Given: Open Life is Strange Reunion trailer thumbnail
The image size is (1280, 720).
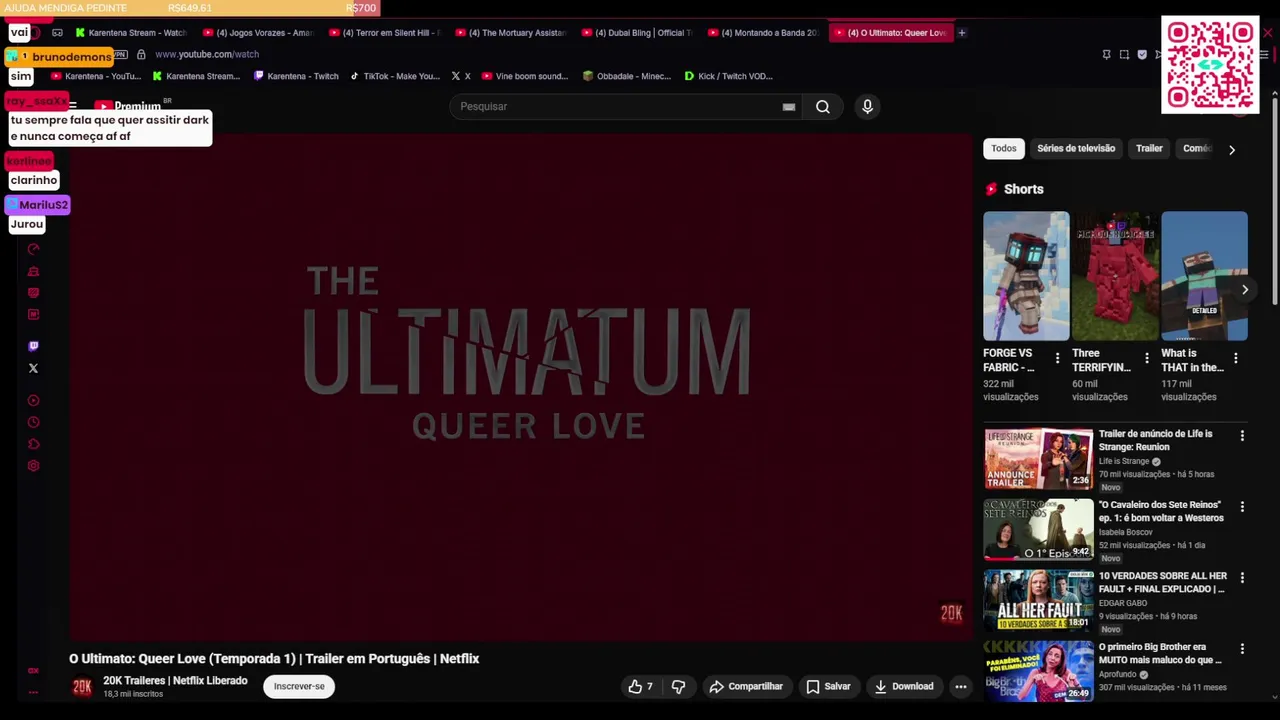Looking at the screenshot, I should pyautogui.click(x=1038, y=459).
